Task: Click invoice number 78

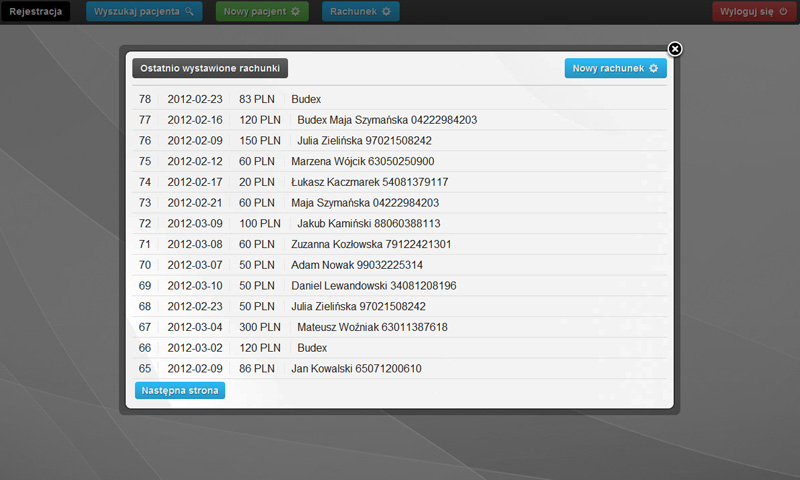Action: point(145,99)
